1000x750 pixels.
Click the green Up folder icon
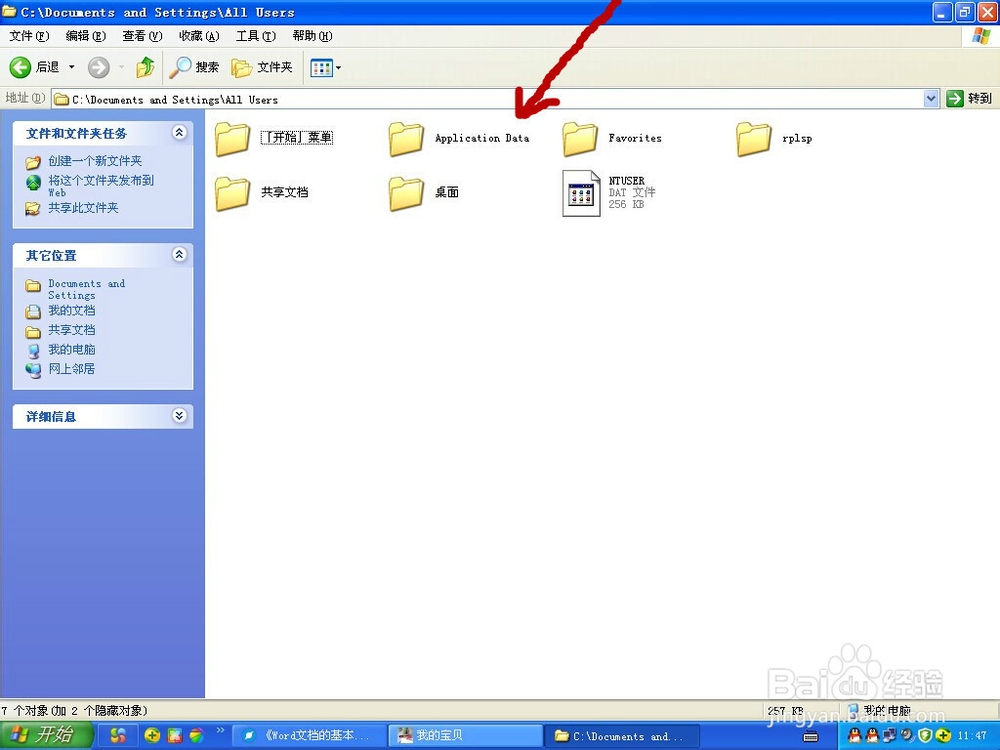point(145,67)
